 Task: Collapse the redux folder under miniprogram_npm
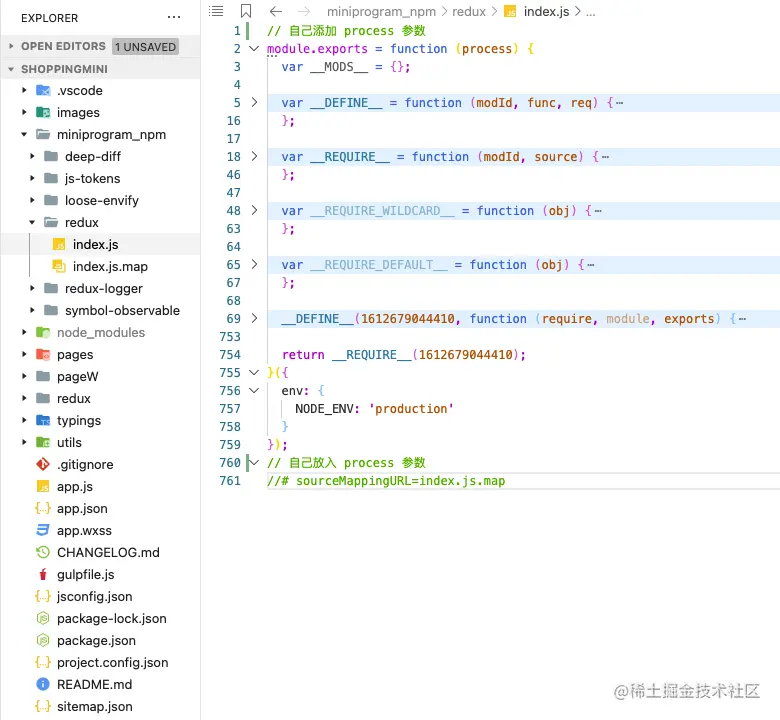coord(32,222)
